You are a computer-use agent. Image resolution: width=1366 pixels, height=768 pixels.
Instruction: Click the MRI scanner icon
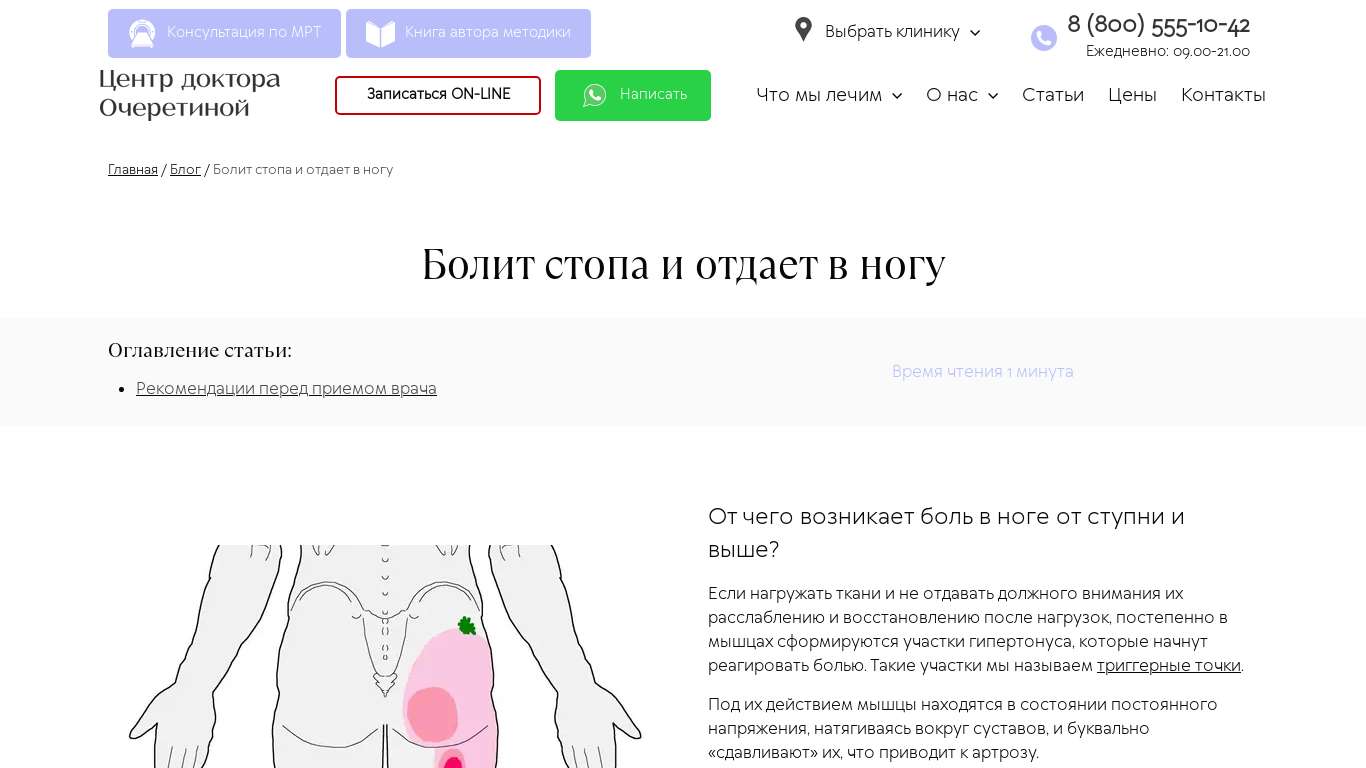click(142, 34)
